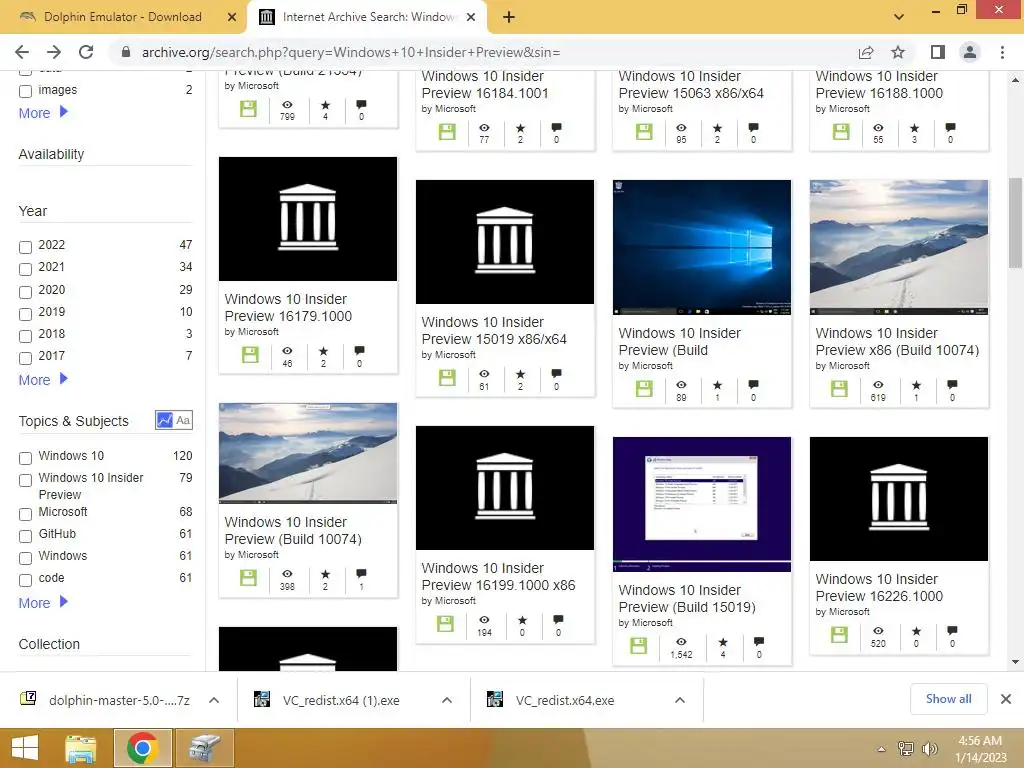Viewport: 1024px width, 768px height.
Task: Check the 2021 year filter
Action: (x=25, y=269)
